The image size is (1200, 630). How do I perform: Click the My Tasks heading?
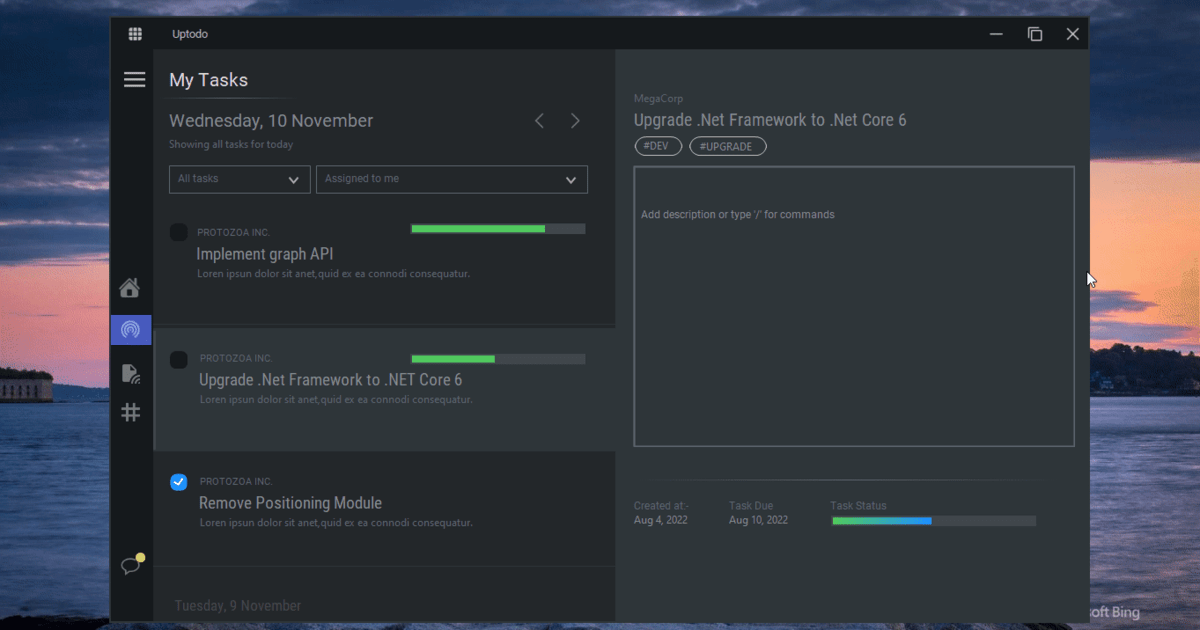point(207,80)
